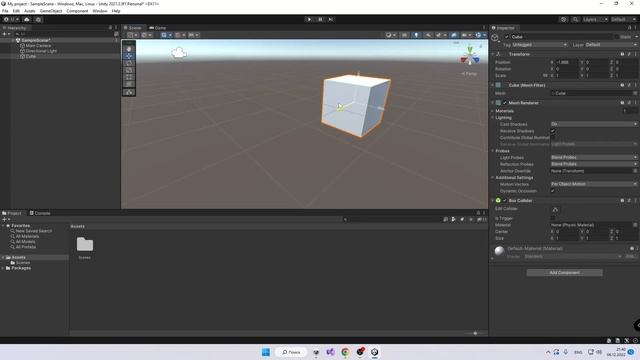Toggle the Is Trigger checkbox
The width and height of the screenshot is (640, 360).
click(553, 218)
